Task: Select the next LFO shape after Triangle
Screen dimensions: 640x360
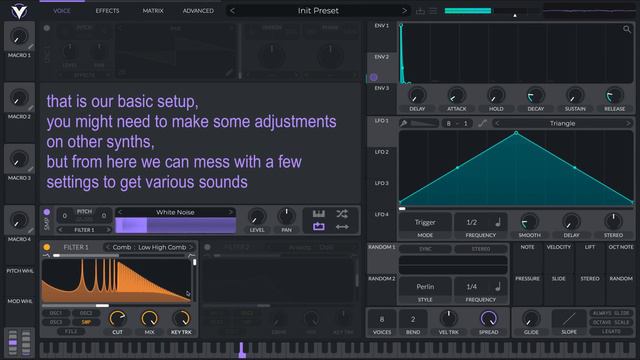Action: click(628, 123)
